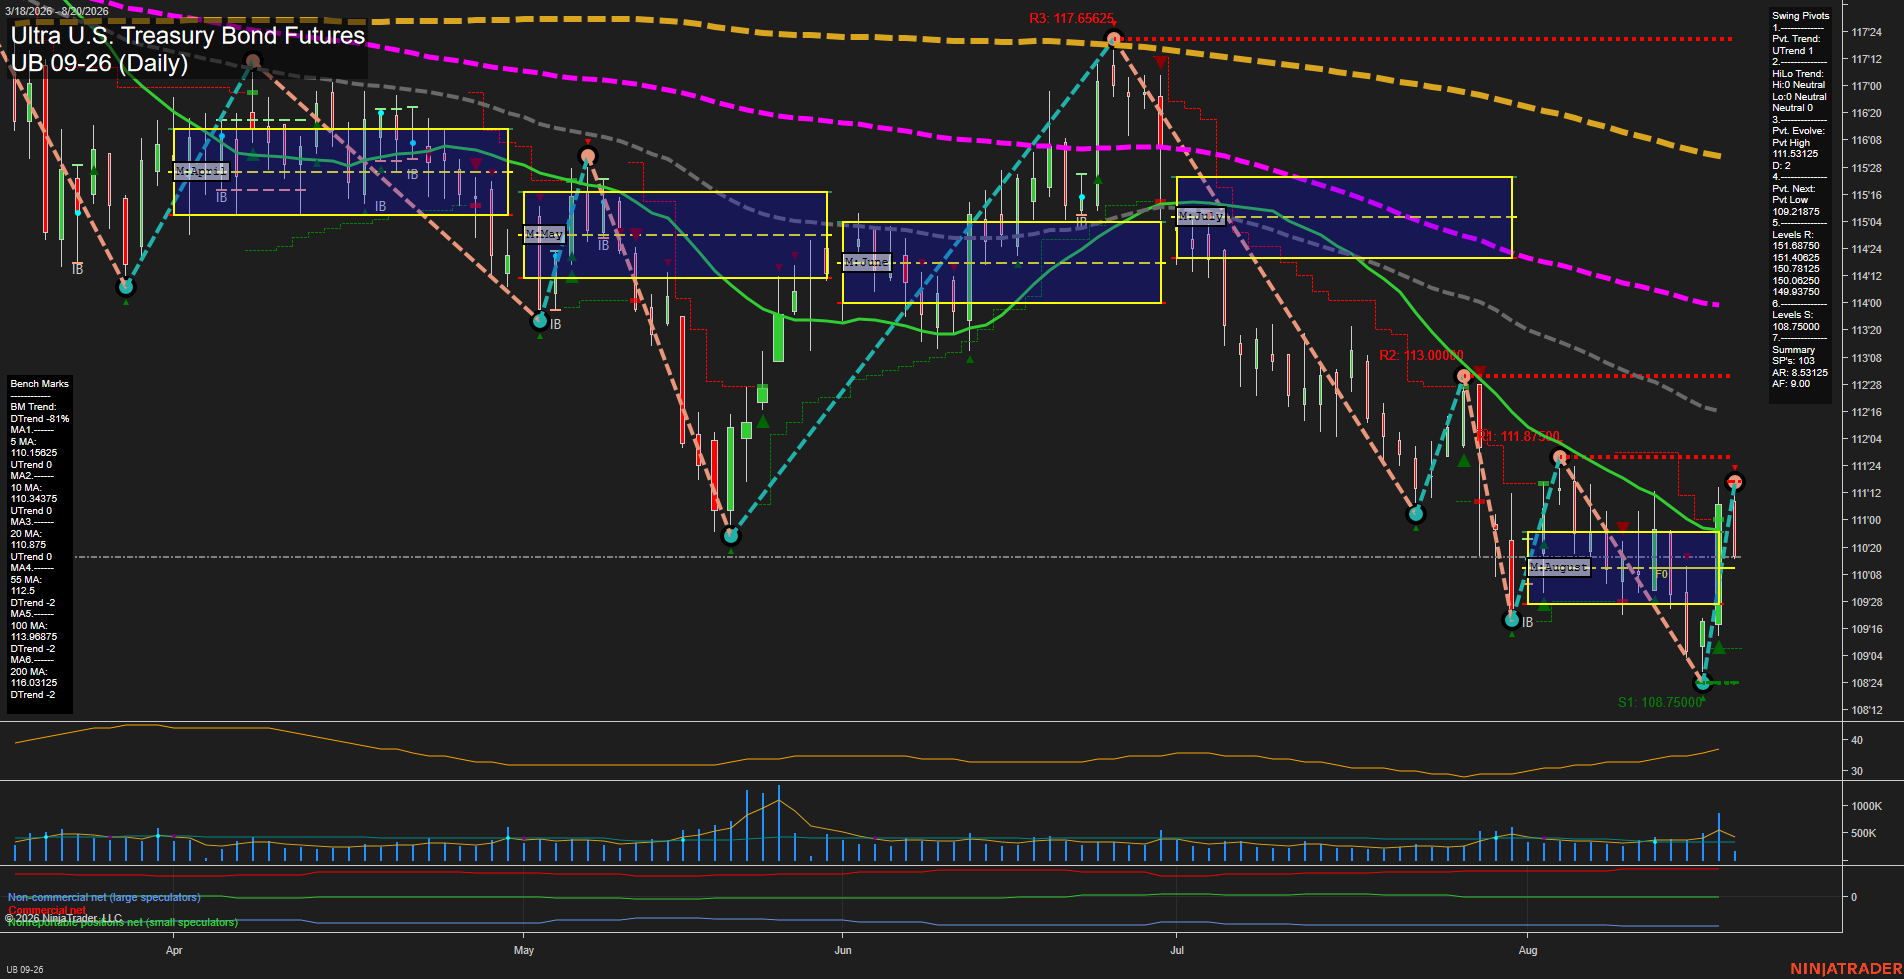
Task: Click the M-June monthly range label
Action: tap(866, 262)
